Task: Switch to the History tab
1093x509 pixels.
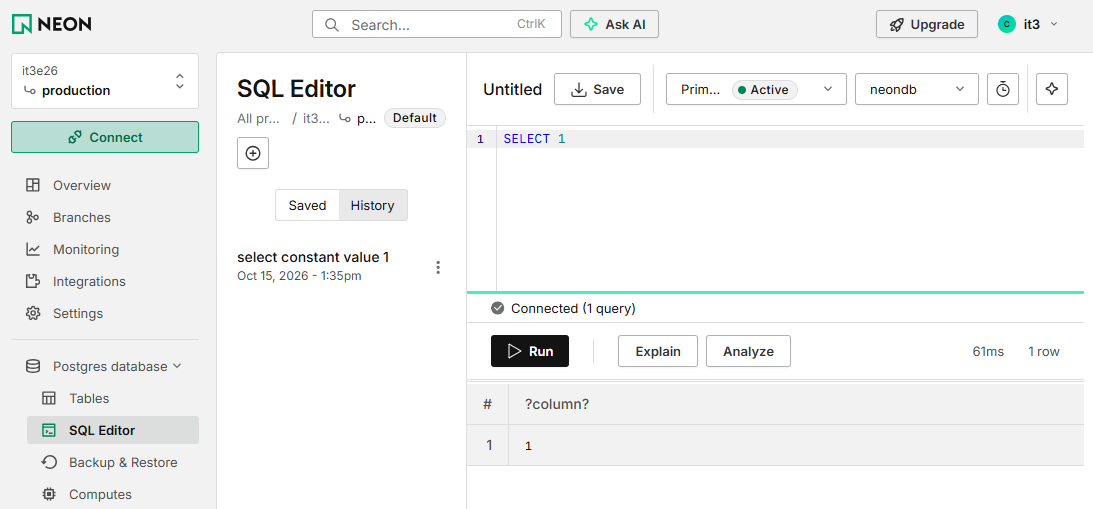Action: click(372, 206)
